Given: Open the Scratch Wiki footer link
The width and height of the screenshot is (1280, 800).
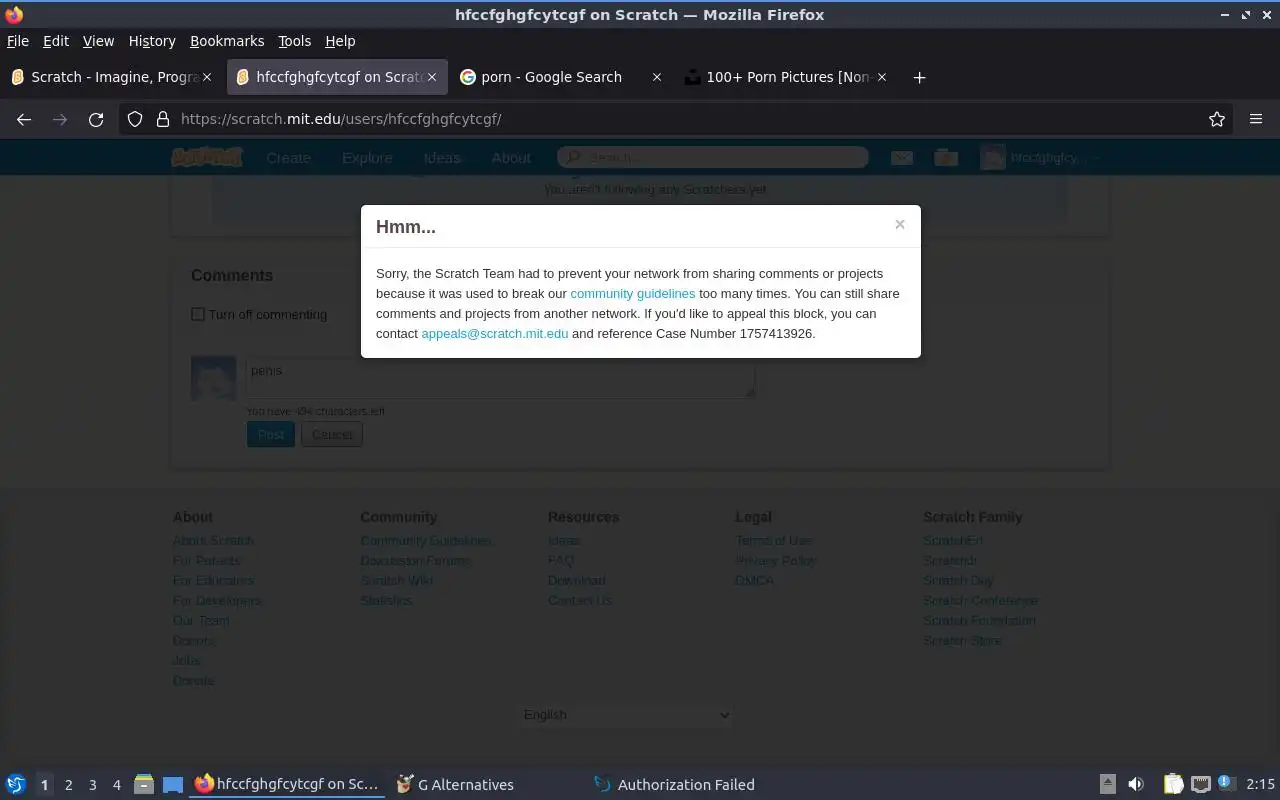Looking at the screenshot, I should [397, 580].
